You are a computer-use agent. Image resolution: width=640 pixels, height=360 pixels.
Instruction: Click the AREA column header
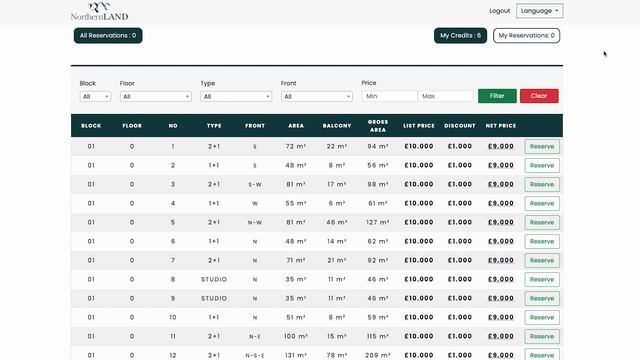click(296, 126)
